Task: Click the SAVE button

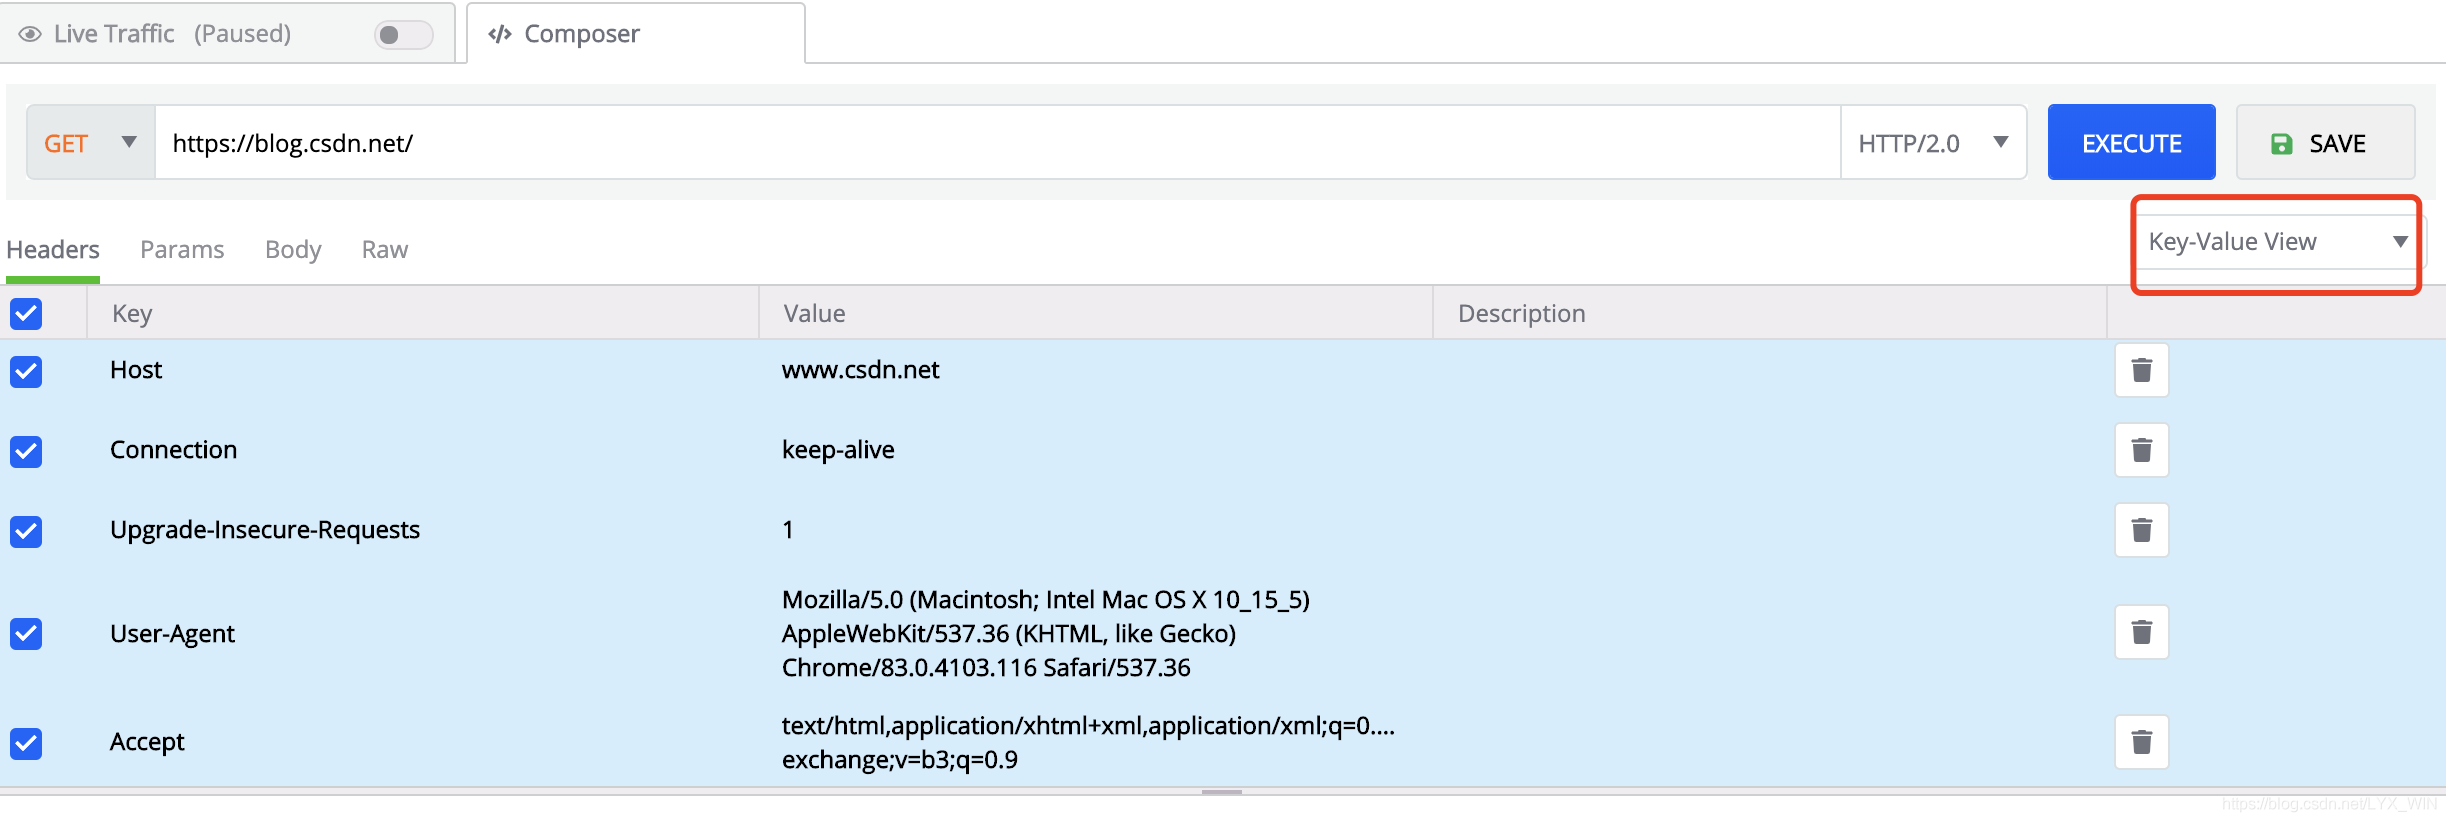Action: [2325, 143]
